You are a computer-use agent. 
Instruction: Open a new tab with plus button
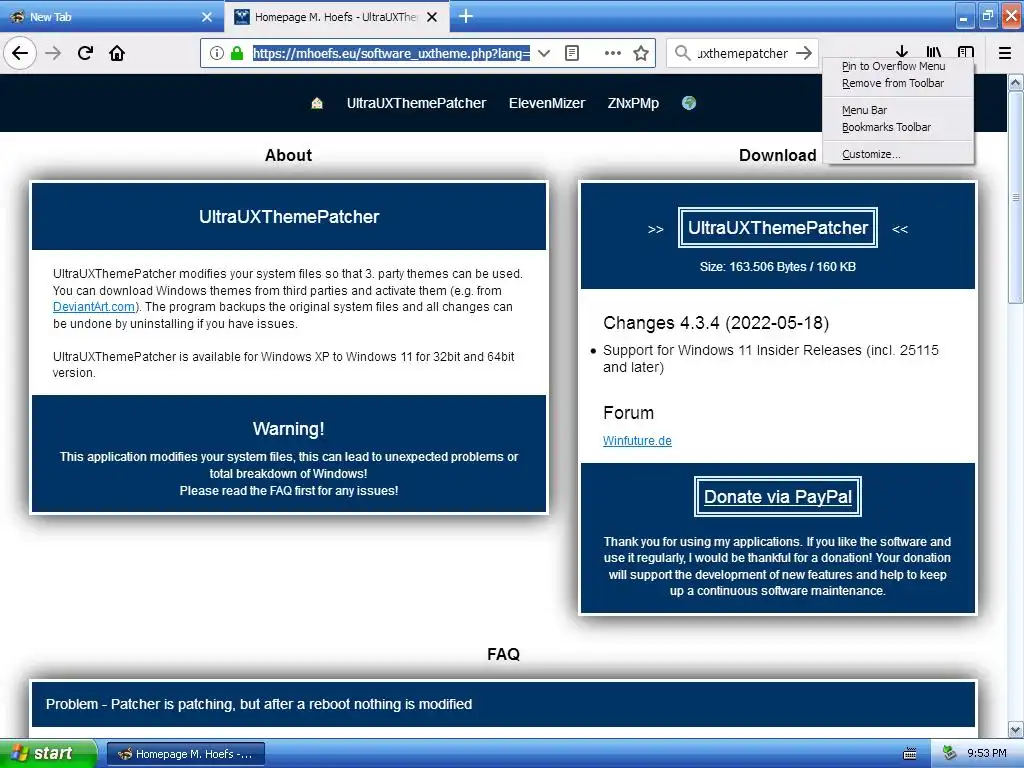tap(466, 16)
